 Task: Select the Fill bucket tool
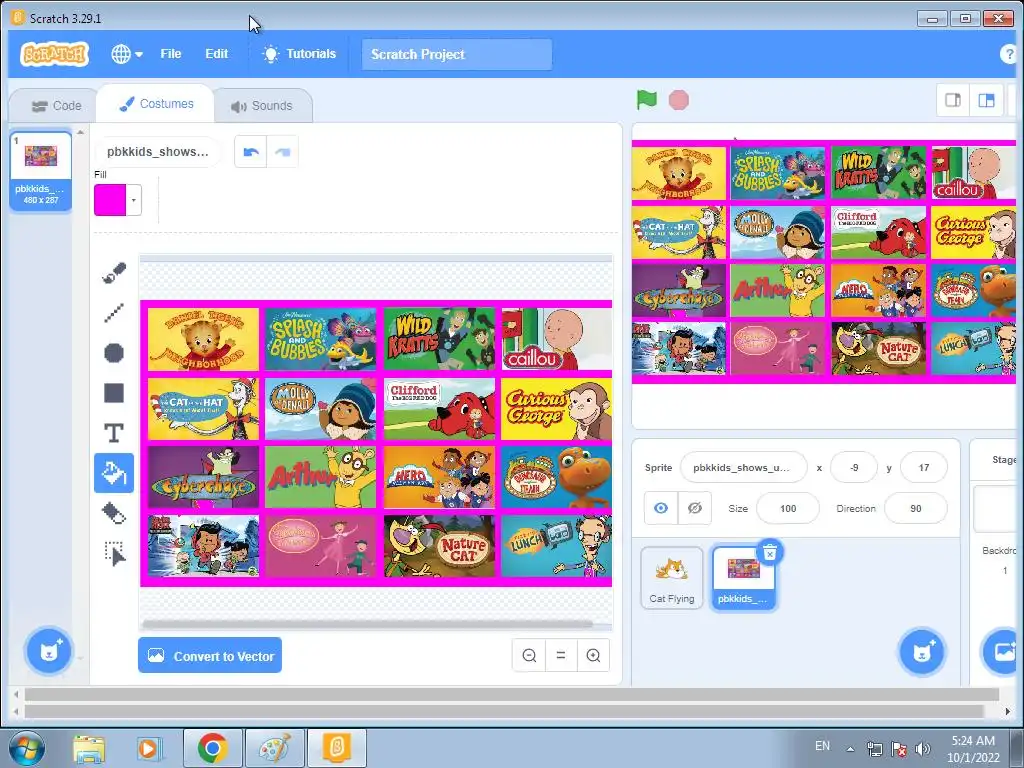point(114,473)
